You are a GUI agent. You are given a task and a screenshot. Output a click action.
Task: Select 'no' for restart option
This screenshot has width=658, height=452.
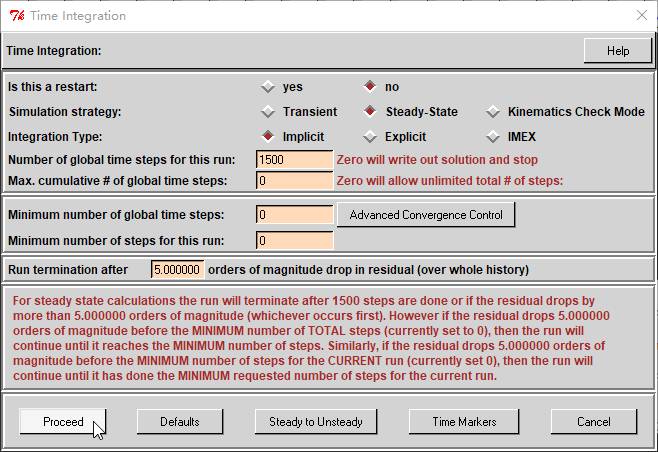370,87
